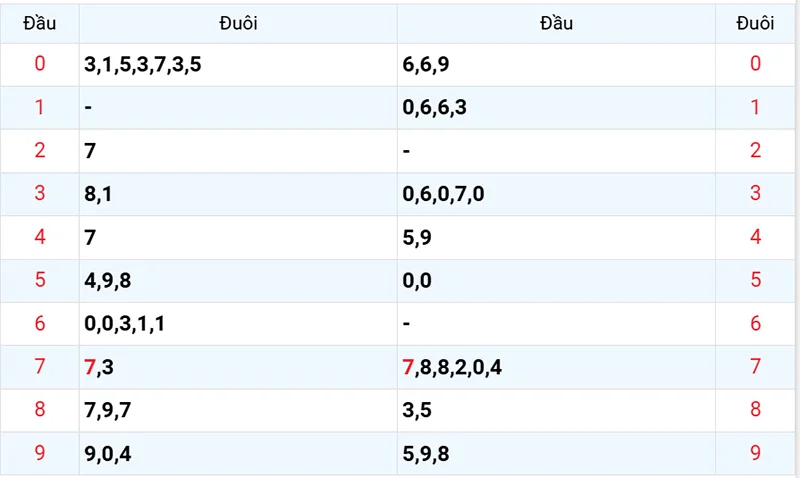
Task: Click red number 1 in the leftmost column
Action: click(x=40, y=108)
